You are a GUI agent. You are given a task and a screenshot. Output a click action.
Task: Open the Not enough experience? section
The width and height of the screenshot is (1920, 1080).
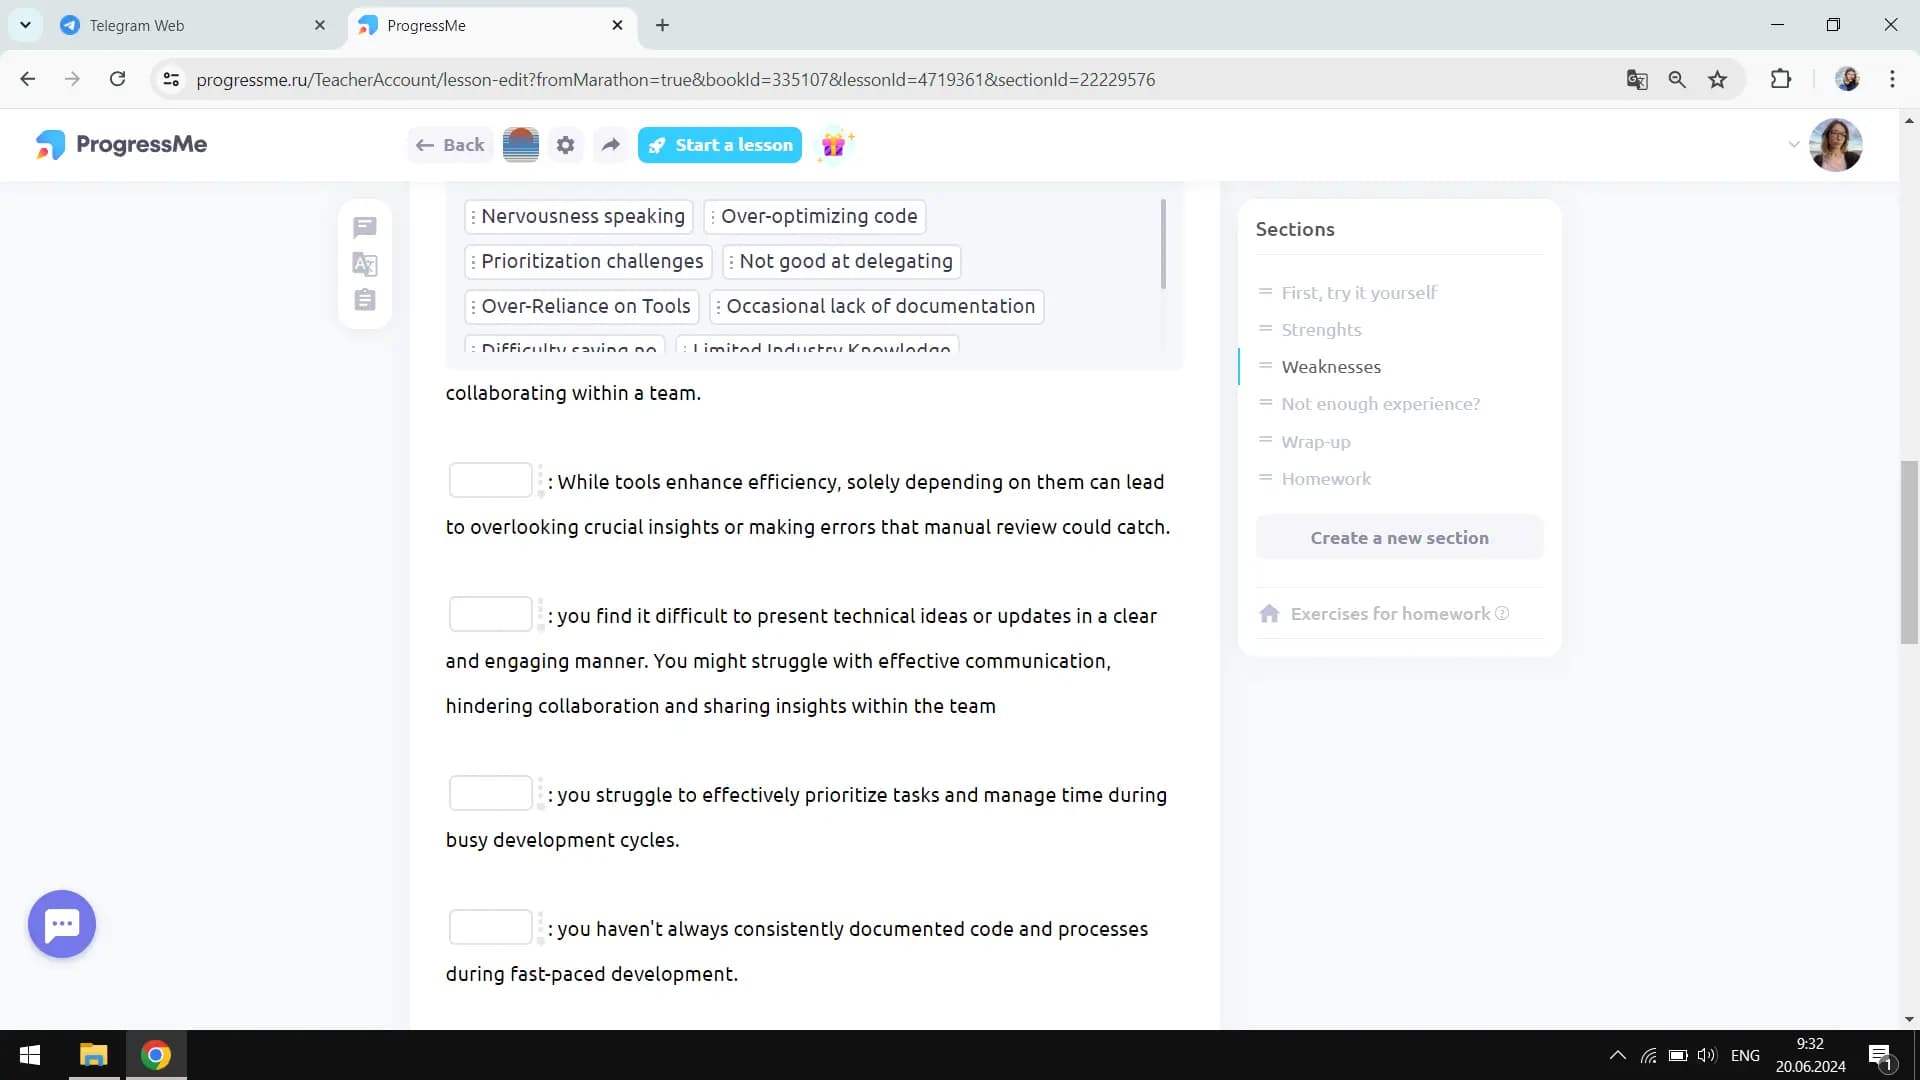[x=1380, y=404]
